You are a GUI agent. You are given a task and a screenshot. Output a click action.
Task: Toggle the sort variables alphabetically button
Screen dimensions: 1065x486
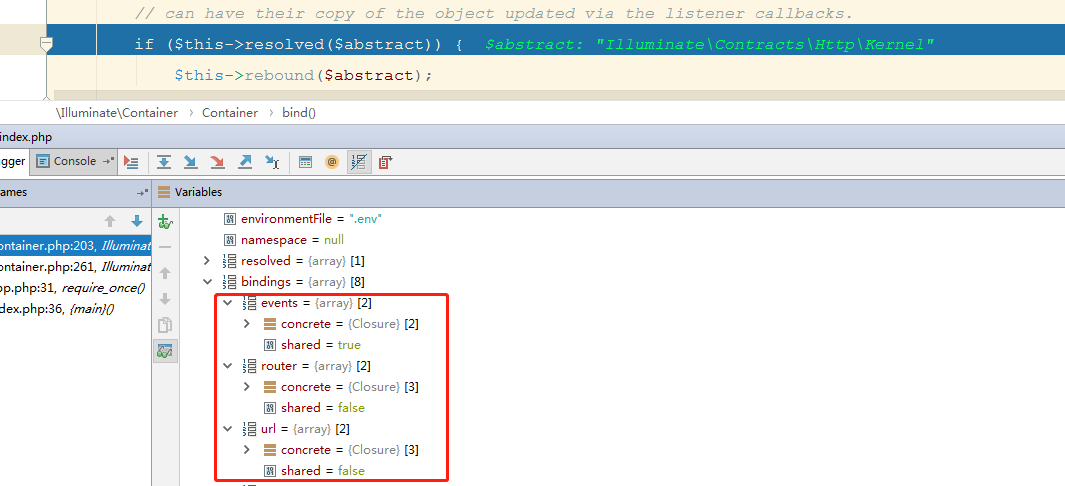coord(359,162)
